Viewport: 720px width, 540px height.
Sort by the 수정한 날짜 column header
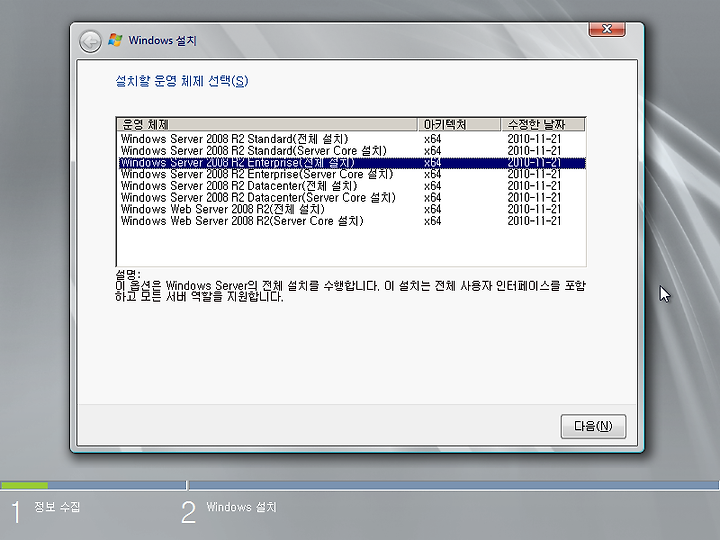543,124
